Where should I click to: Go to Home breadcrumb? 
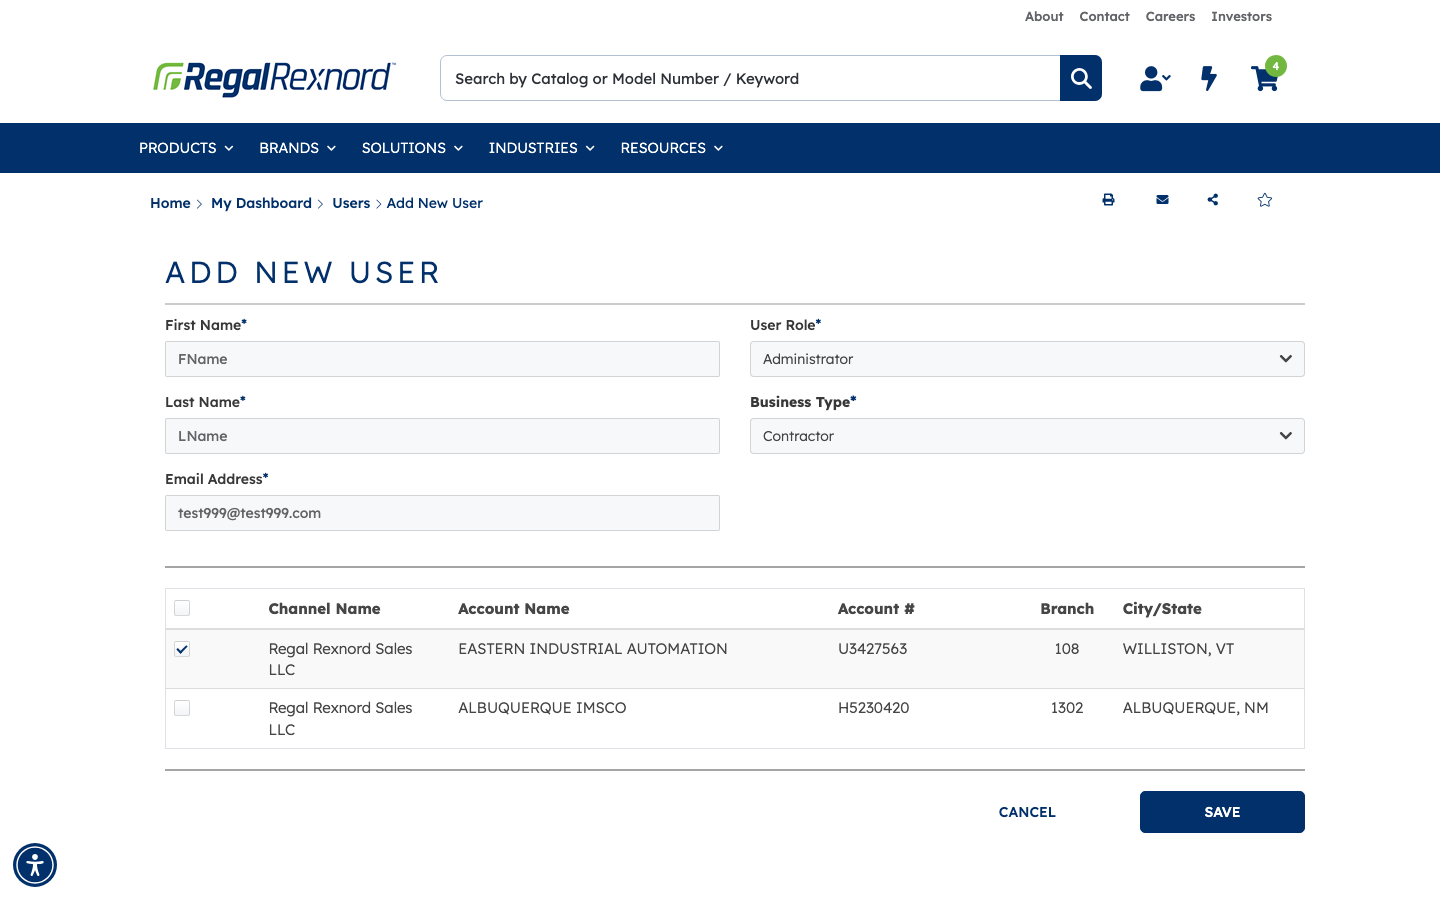[x=170, y=203]
